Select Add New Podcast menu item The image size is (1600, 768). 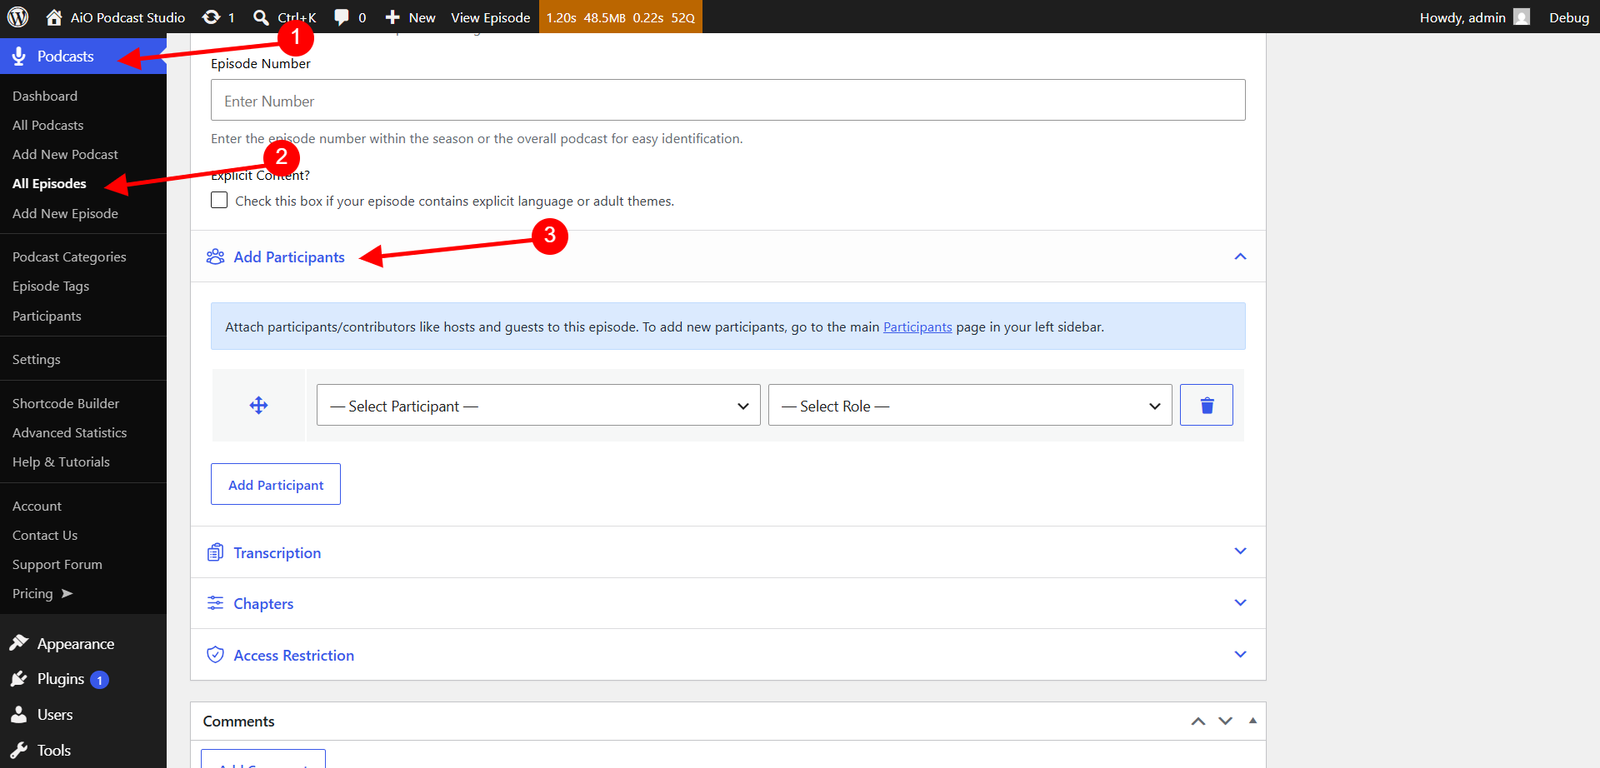pos(65,154)
